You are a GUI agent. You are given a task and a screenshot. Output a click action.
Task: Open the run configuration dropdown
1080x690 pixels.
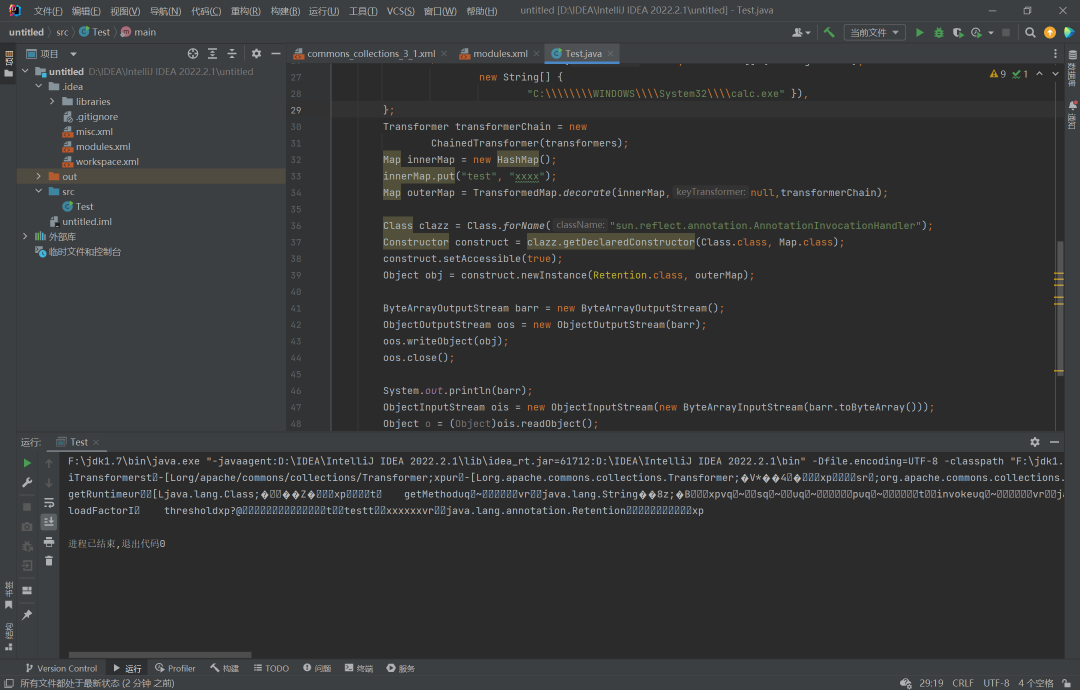point(875,32)
